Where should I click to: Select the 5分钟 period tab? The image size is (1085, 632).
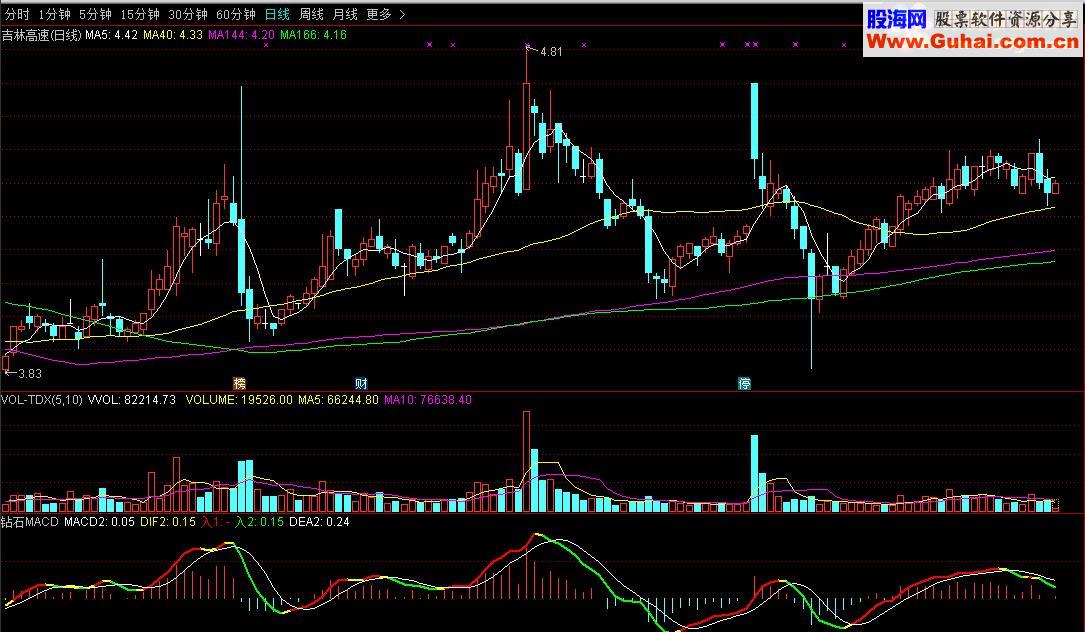point(95,14)
